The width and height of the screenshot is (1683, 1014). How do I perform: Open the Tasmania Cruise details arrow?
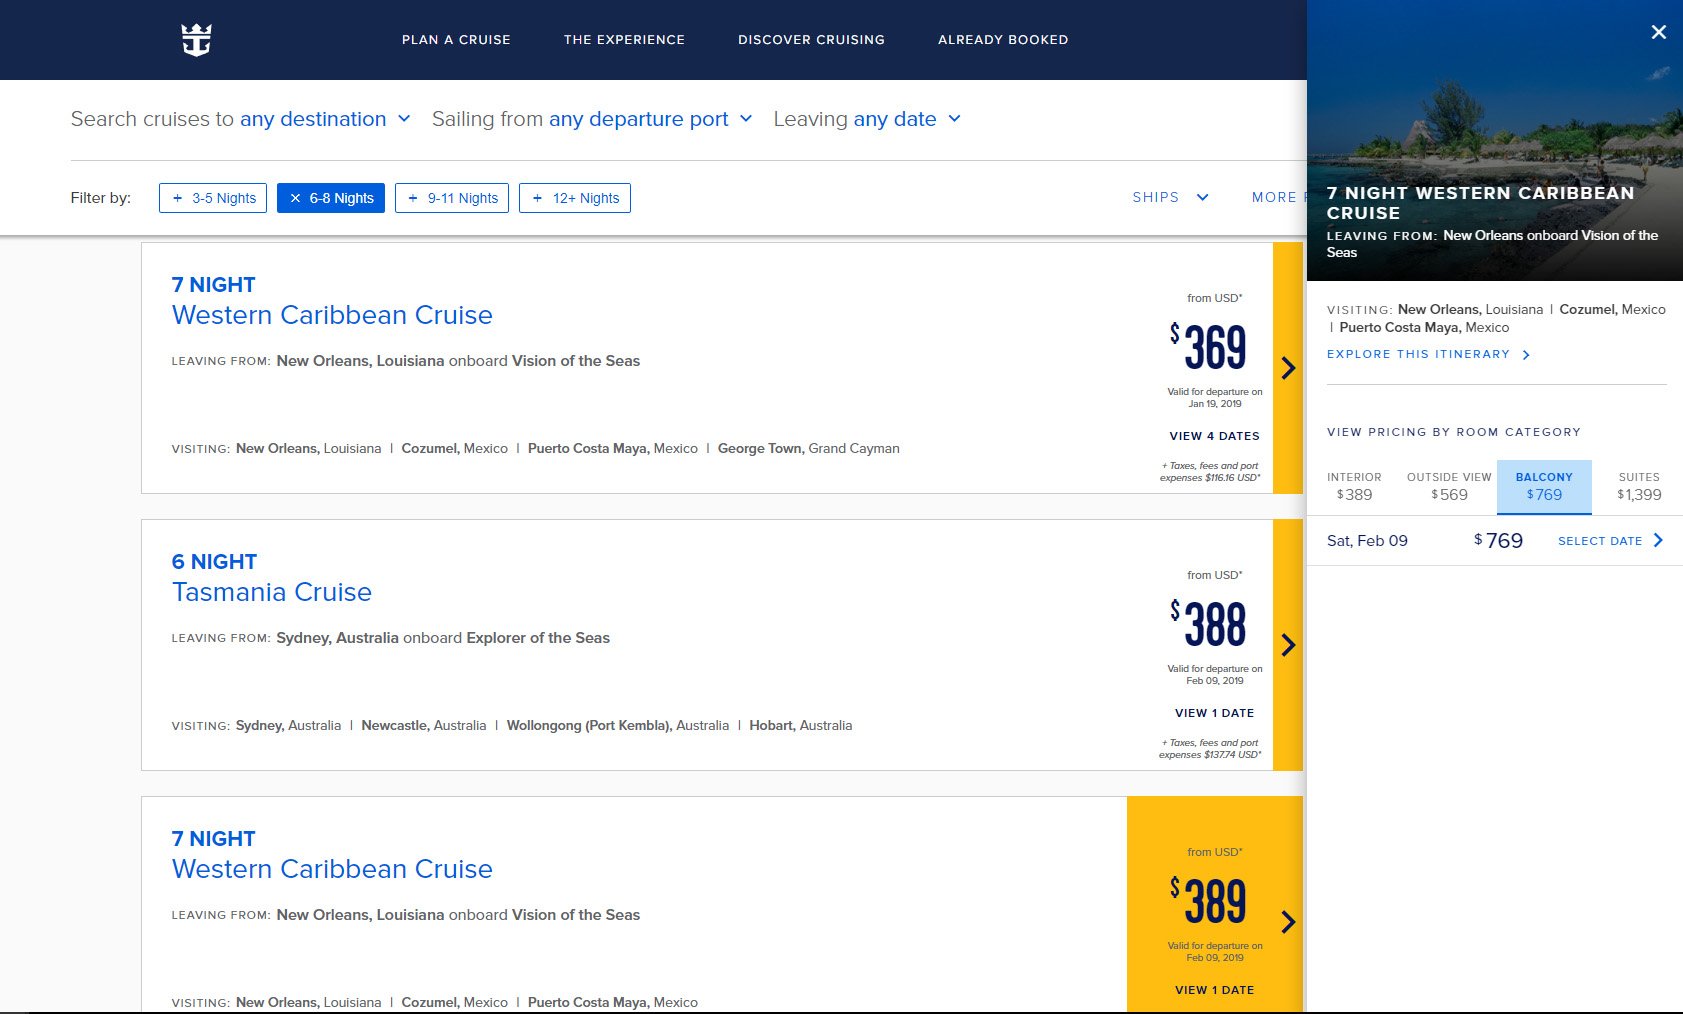click(1288, 645)
